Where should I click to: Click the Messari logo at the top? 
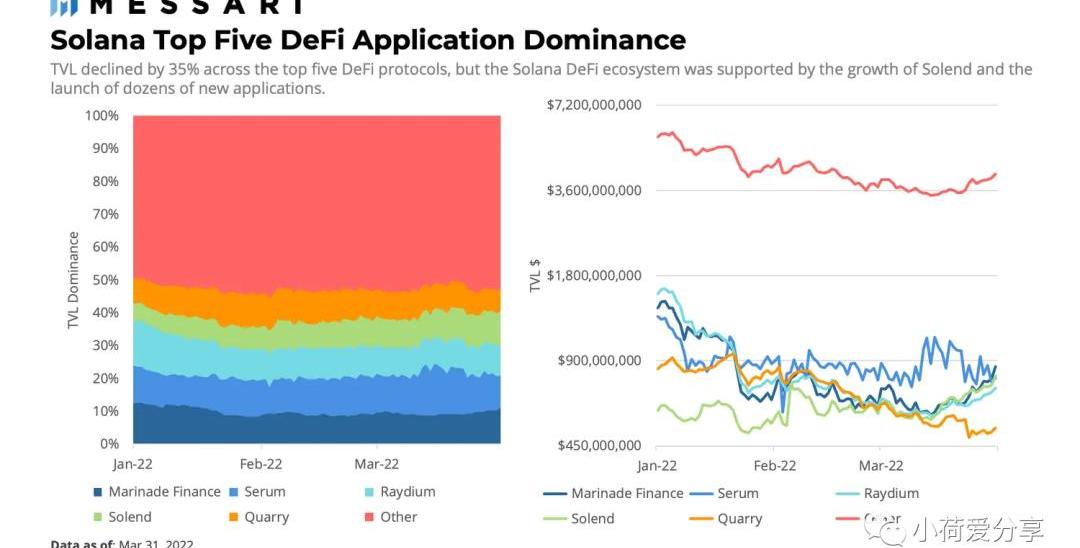pyautogui.click(x=177, y=7)
